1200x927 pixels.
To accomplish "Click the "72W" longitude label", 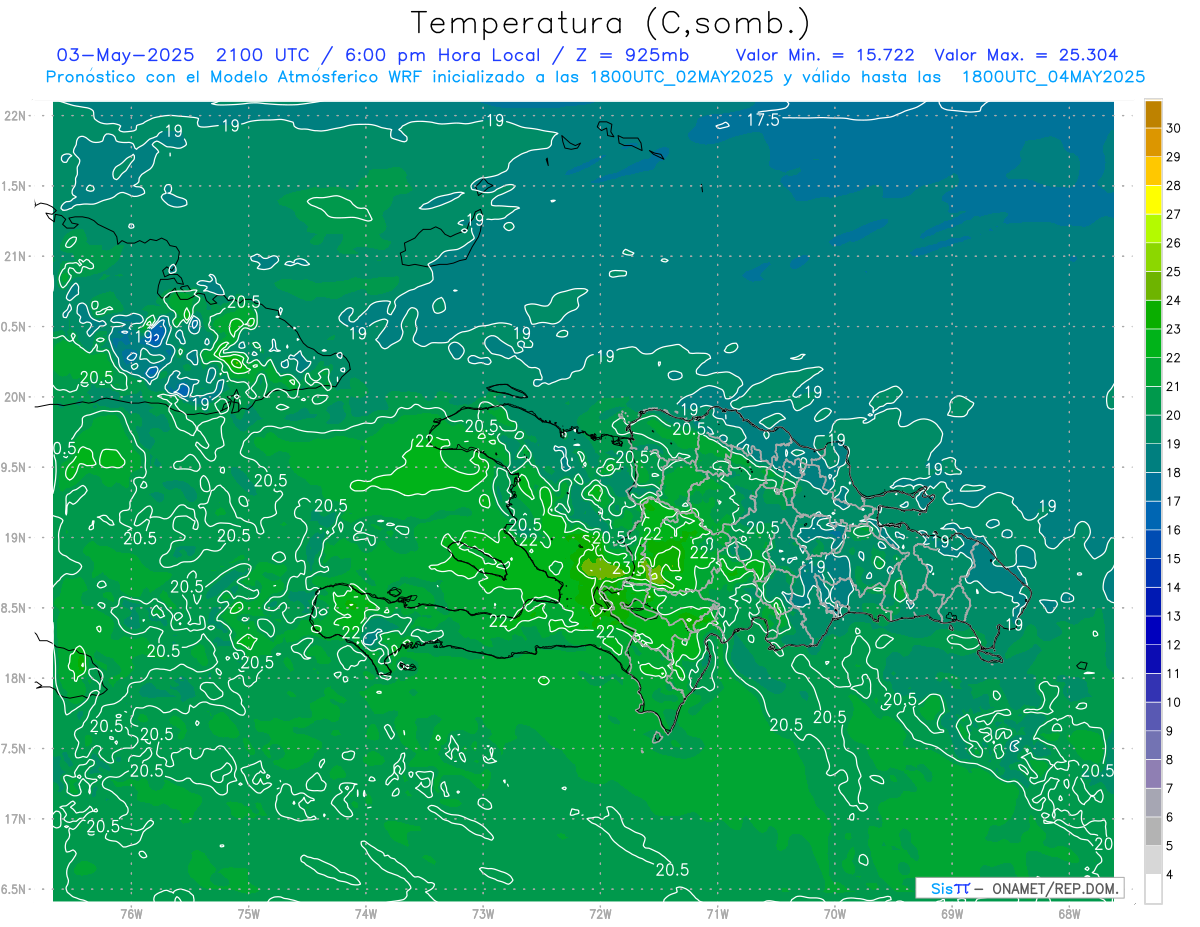I will pos(600,913).
